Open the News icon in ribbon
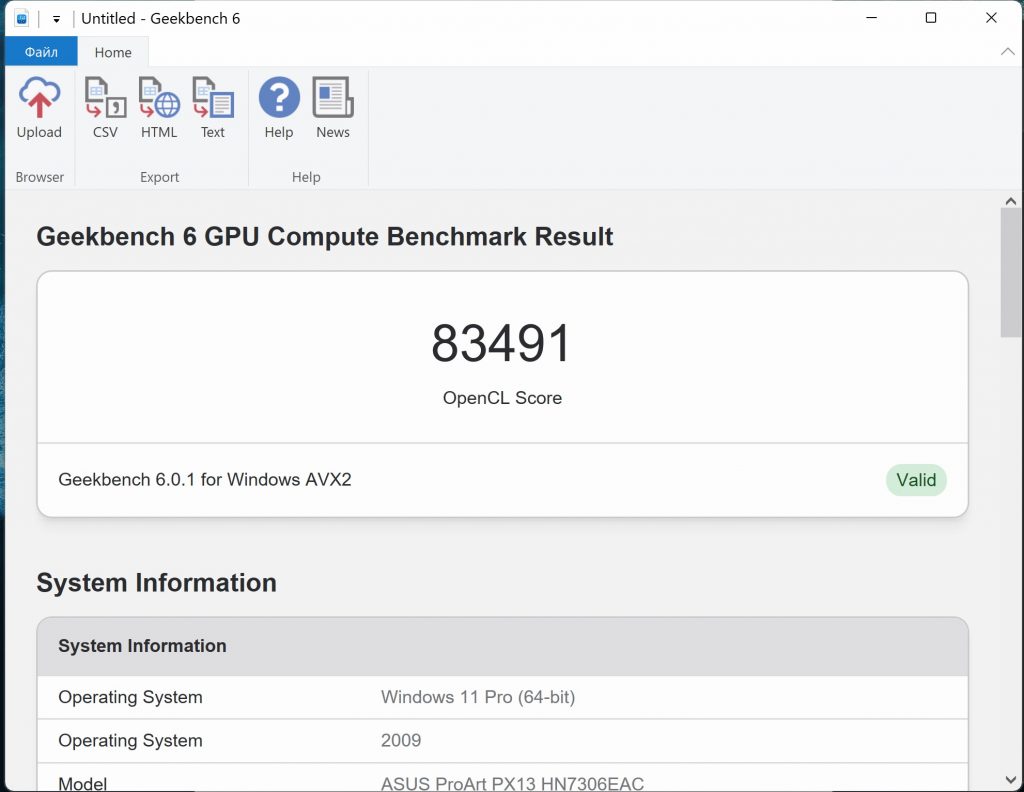Screen dimensions: 1024x792 (333, 99)
